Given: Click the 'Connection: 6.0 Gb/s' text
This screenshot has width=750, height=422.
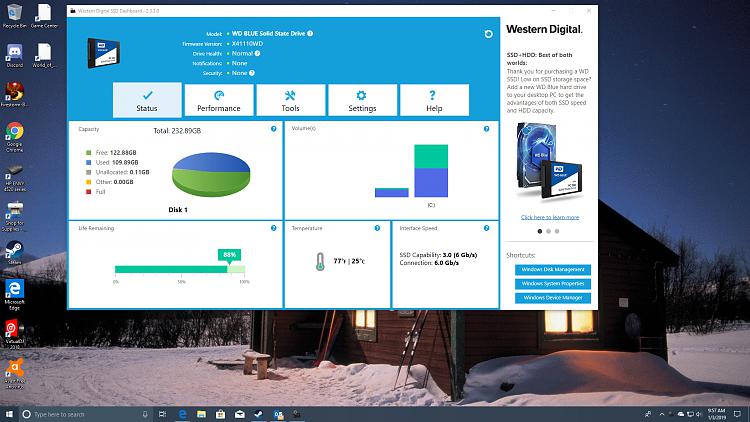Looking at the screenshot, I should pyautogui.click(x=429, y=263).
